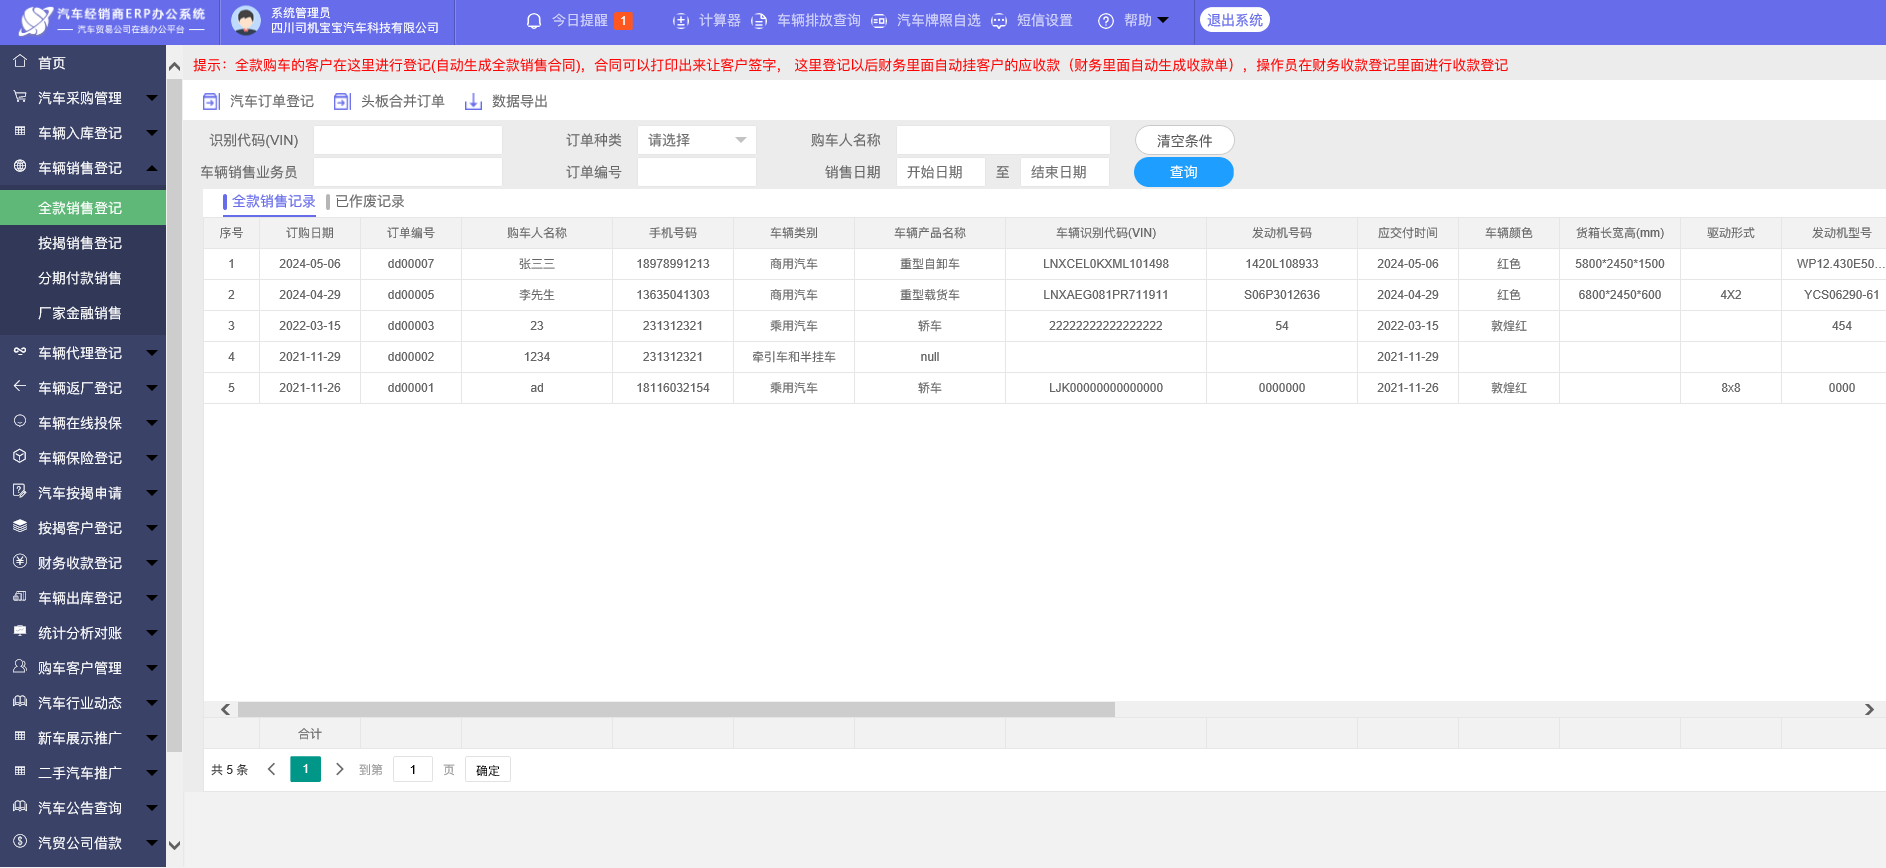Click the 退出系统 logout button
Image resolution: width=1886 pixels, height=868 pixels.
point(1234,20)
